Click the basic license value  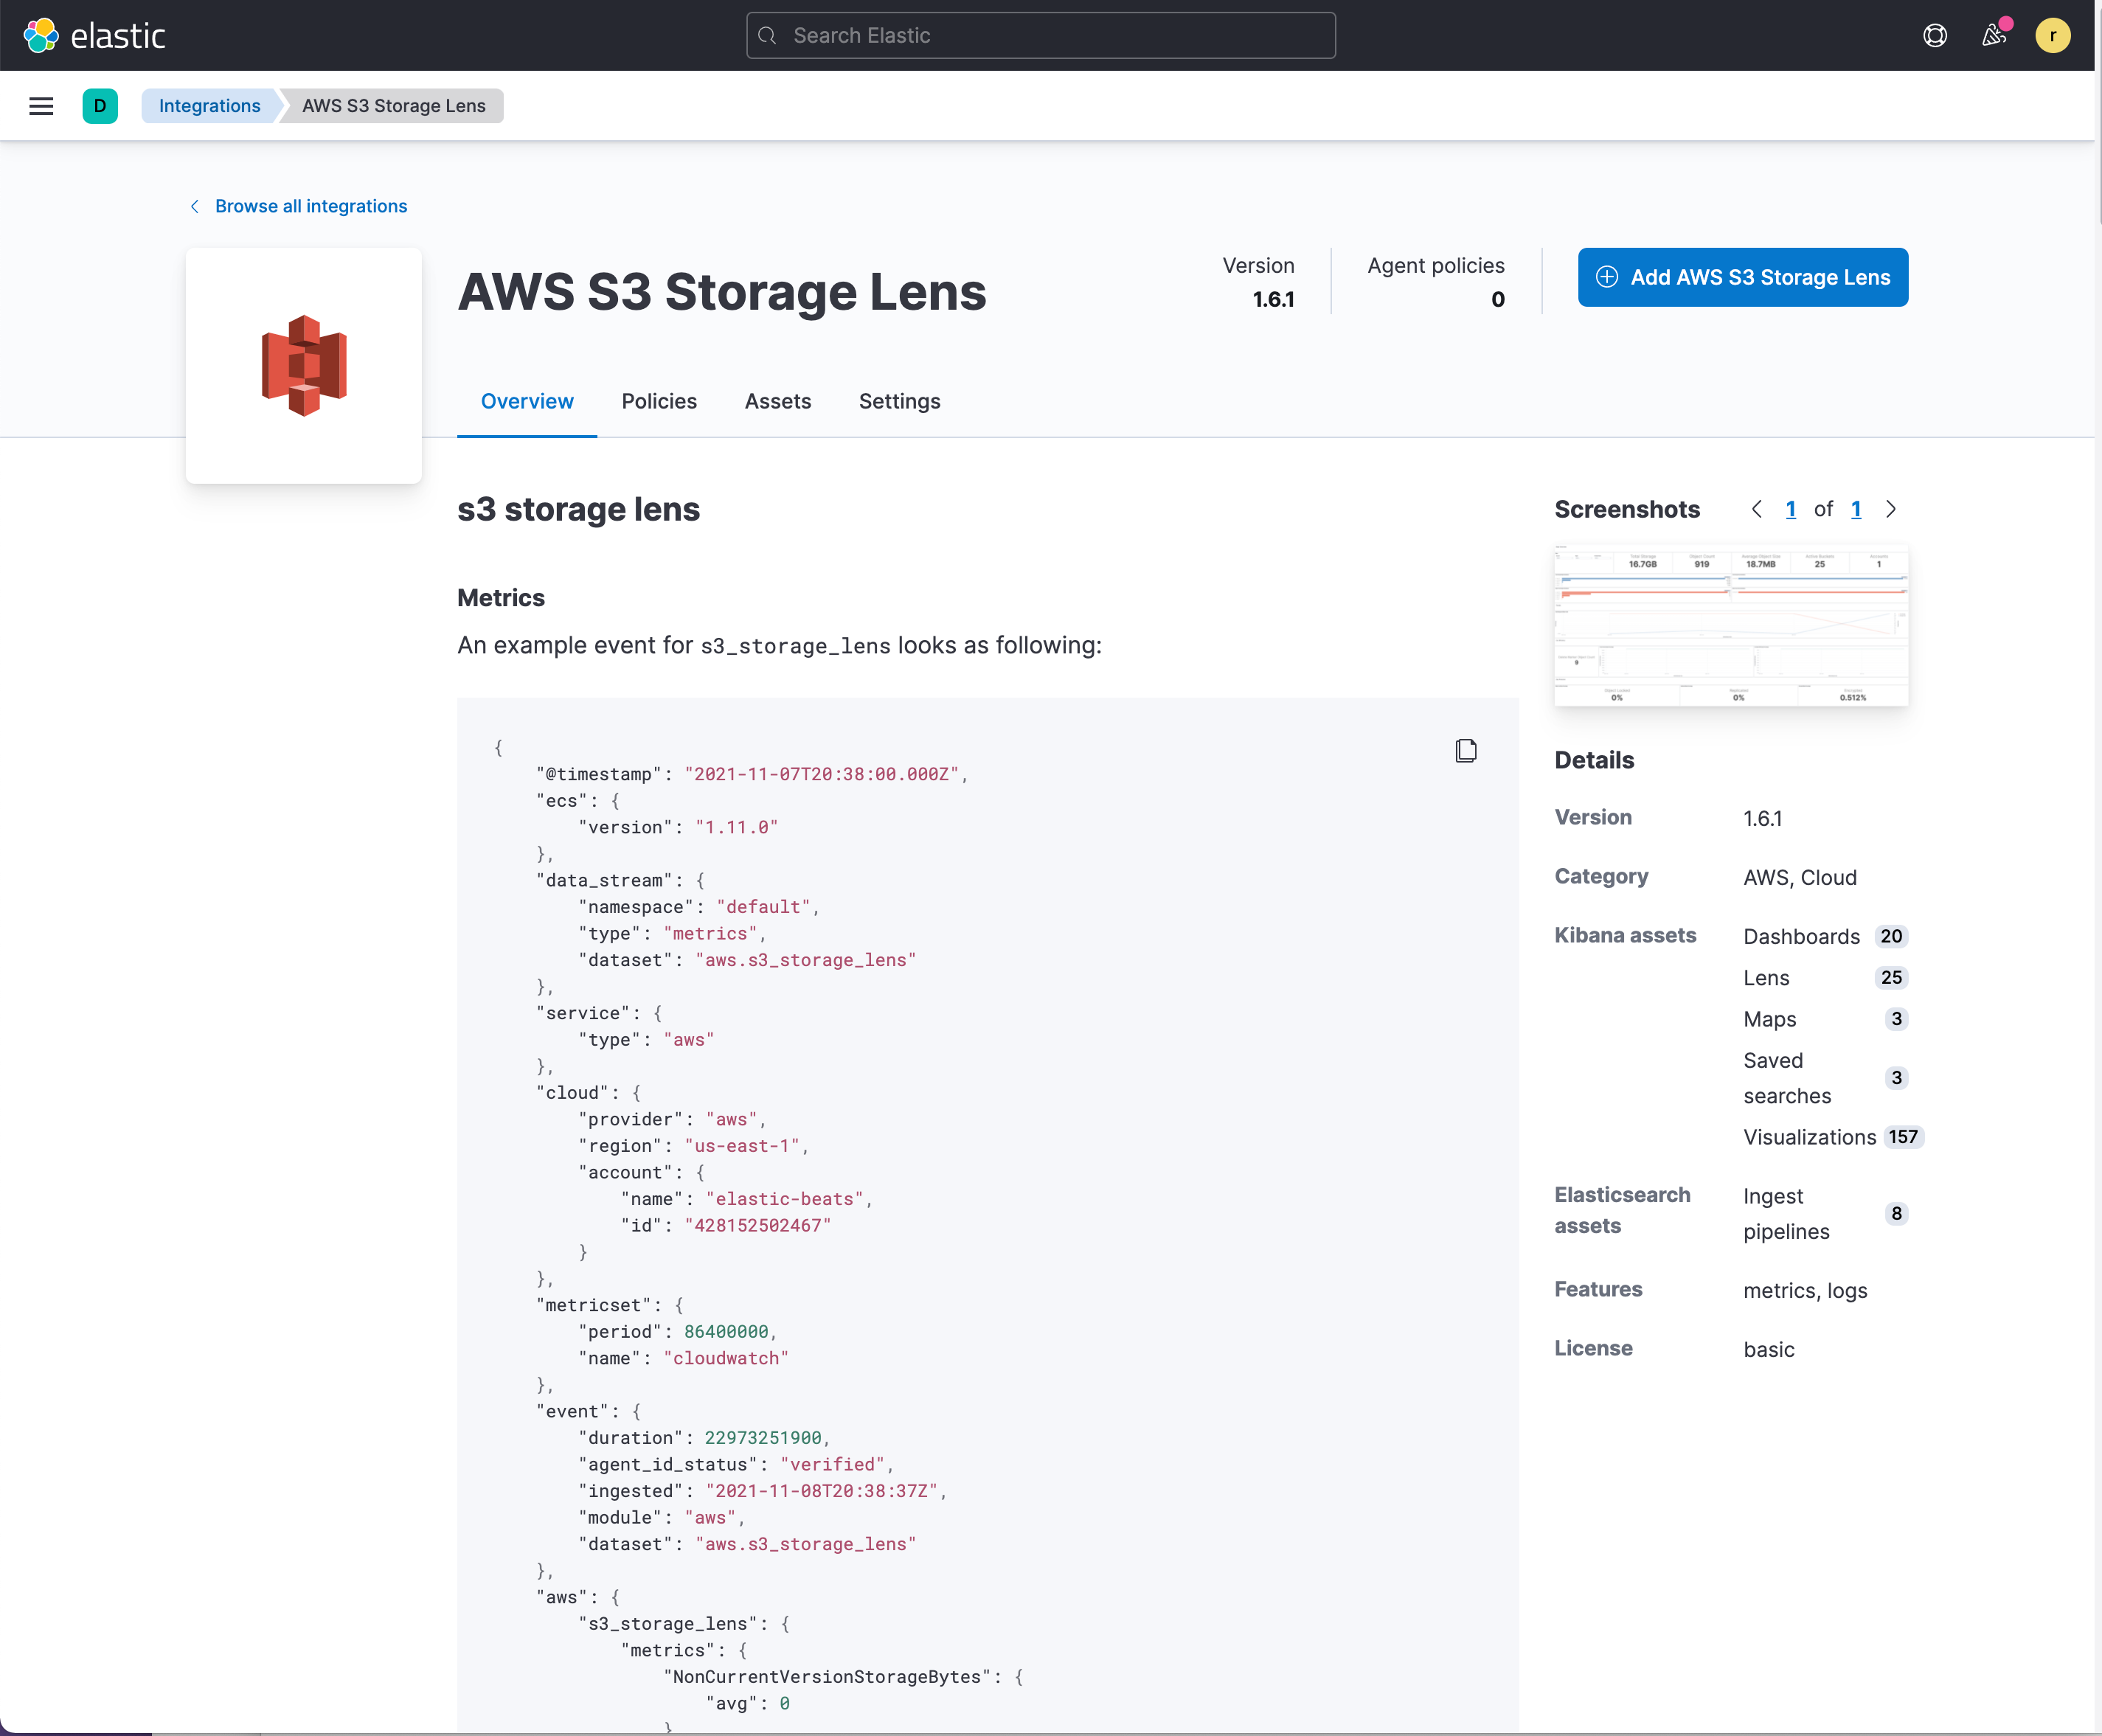[x=1769, y=1349]
